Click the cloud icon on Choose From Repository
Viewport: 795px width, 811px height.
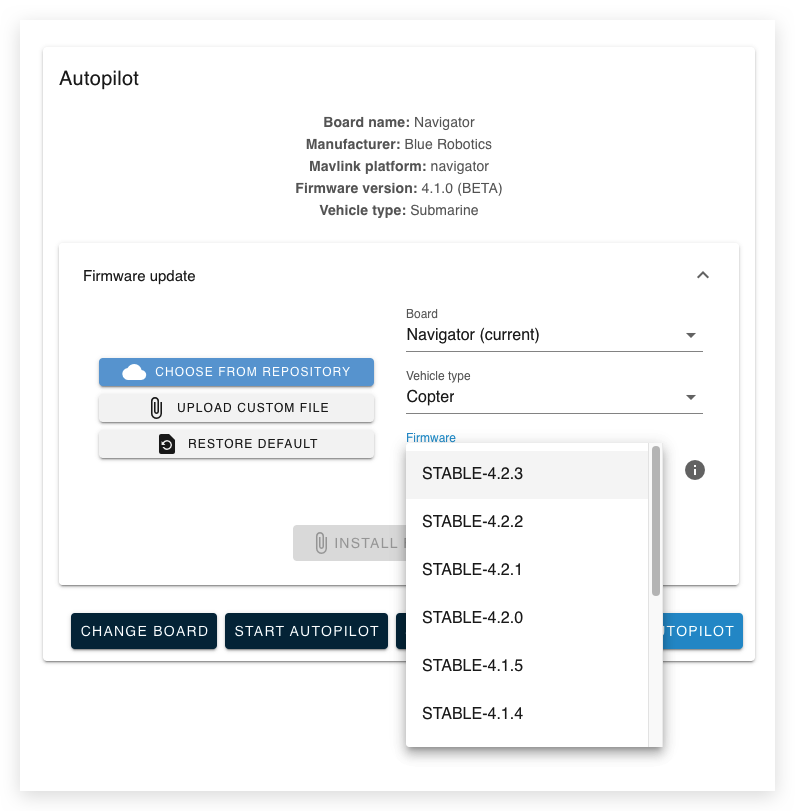point(135,371)
